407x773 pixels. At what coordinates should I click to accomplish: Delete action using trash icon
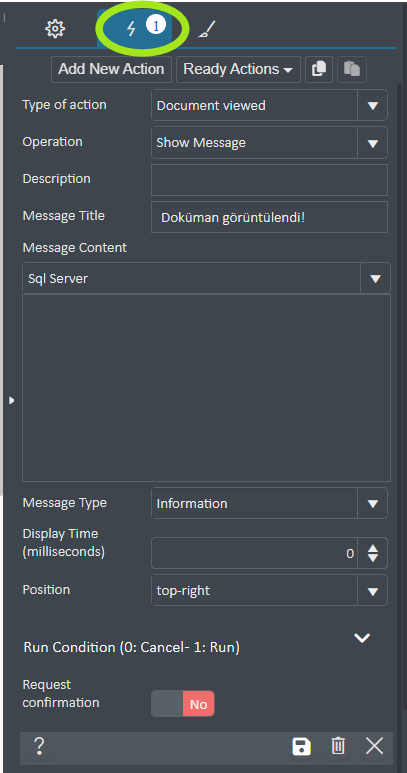[x=338, y=746]
